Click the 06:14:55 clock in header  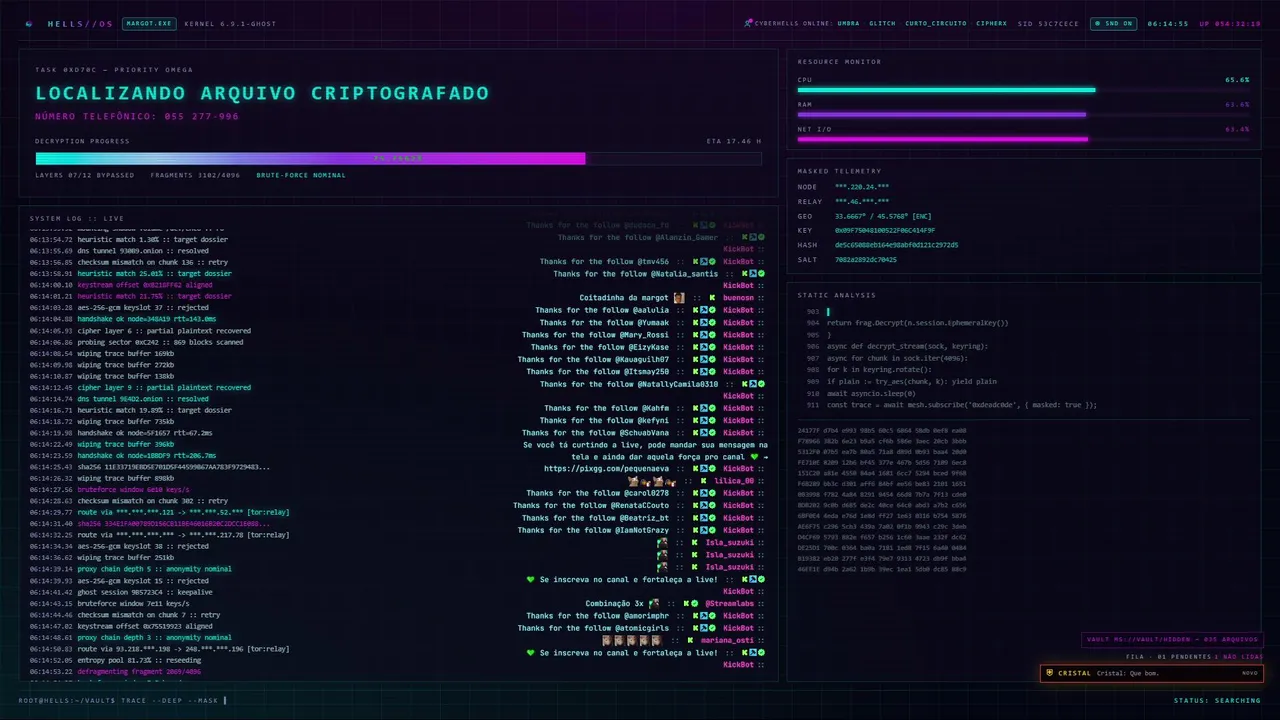pos(1168,23)
